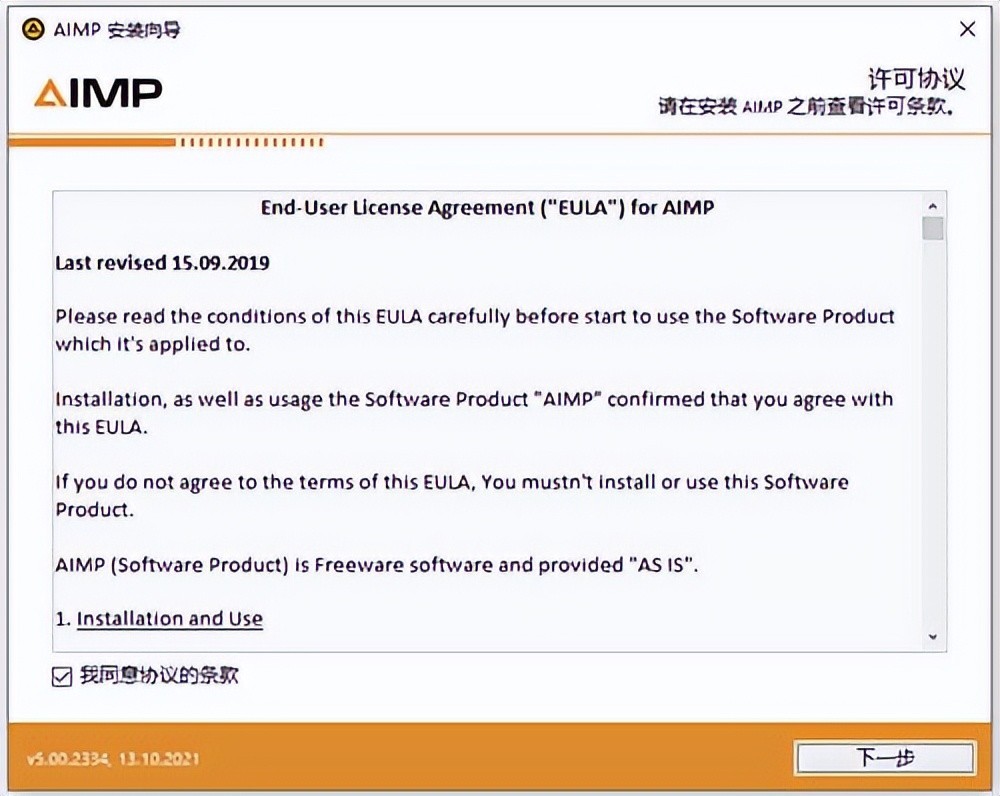Click the "Last revised 15.09.2019" line
Viewport: 1000px width, 796px height.
(x=162, y=263)
